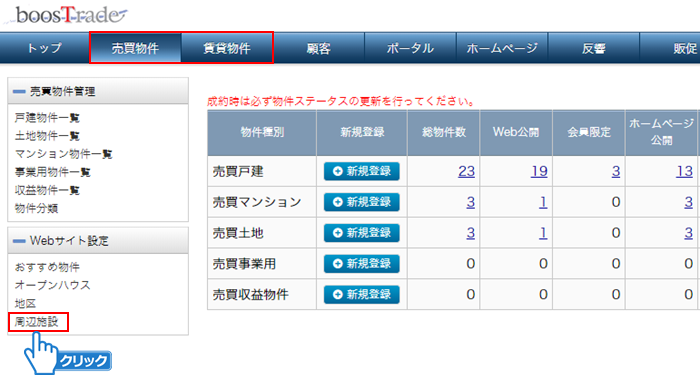The image size is (700, 375).
Task: Open 売買戸建 会員限定 count 3
Action: (616, 171)
